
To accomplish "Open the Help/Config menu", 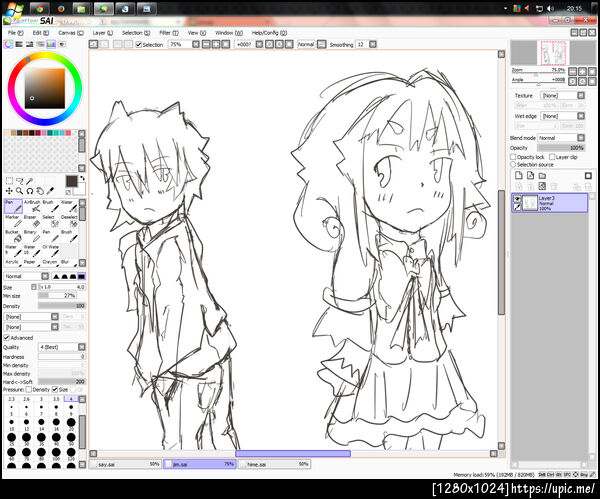I will point(269,33).
